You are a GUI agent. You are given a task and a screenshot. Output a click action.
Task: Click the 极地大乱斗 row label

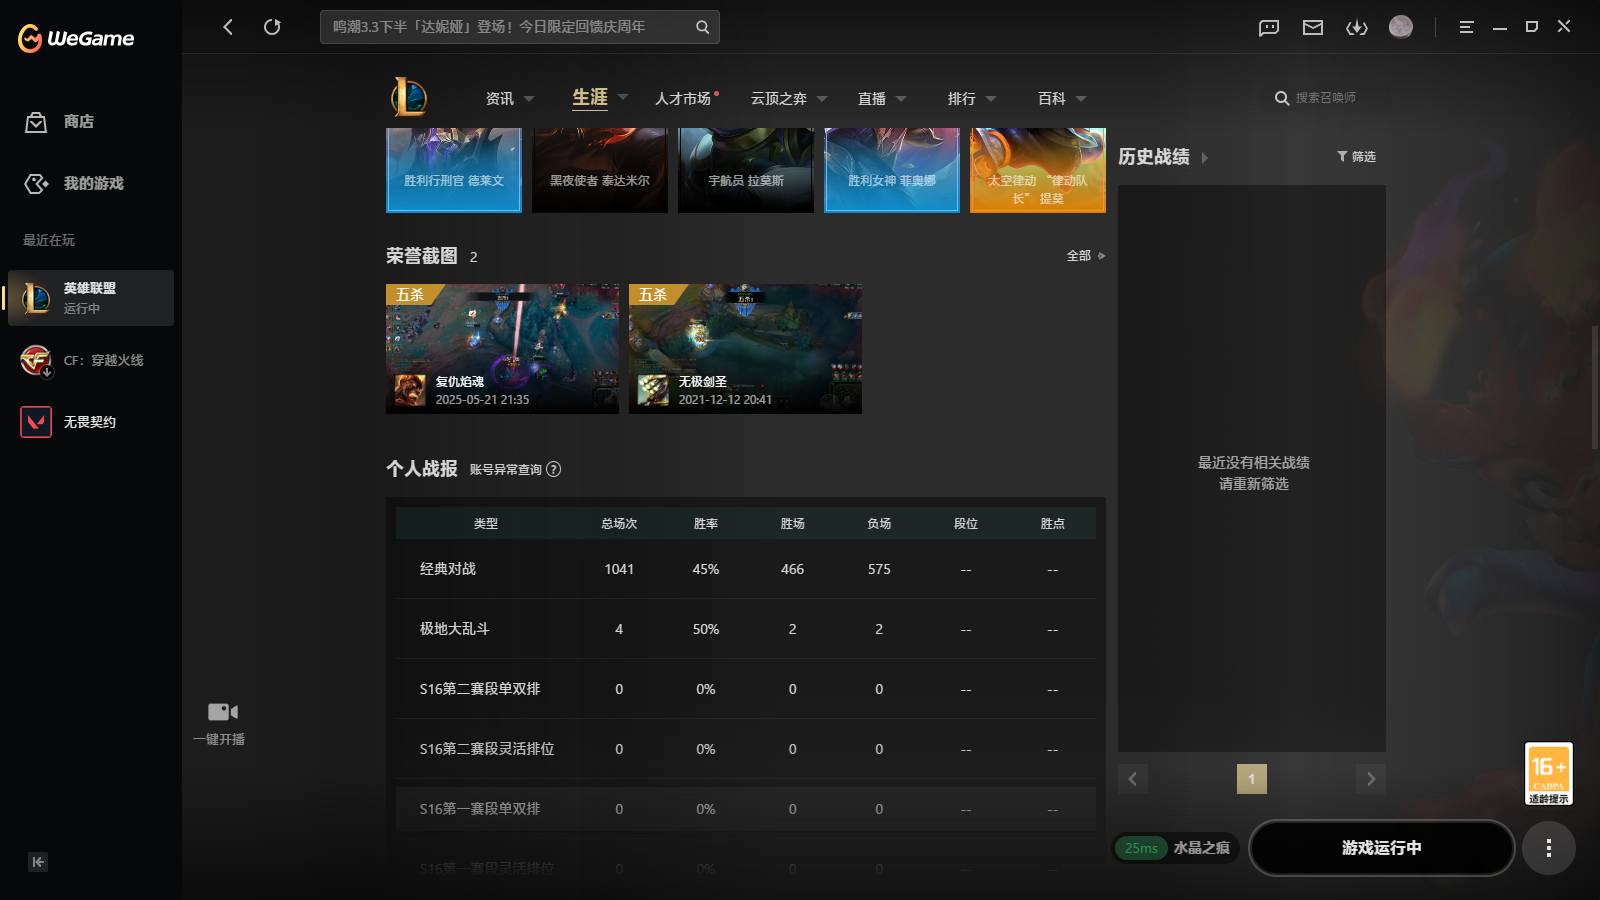pos(454,629)
